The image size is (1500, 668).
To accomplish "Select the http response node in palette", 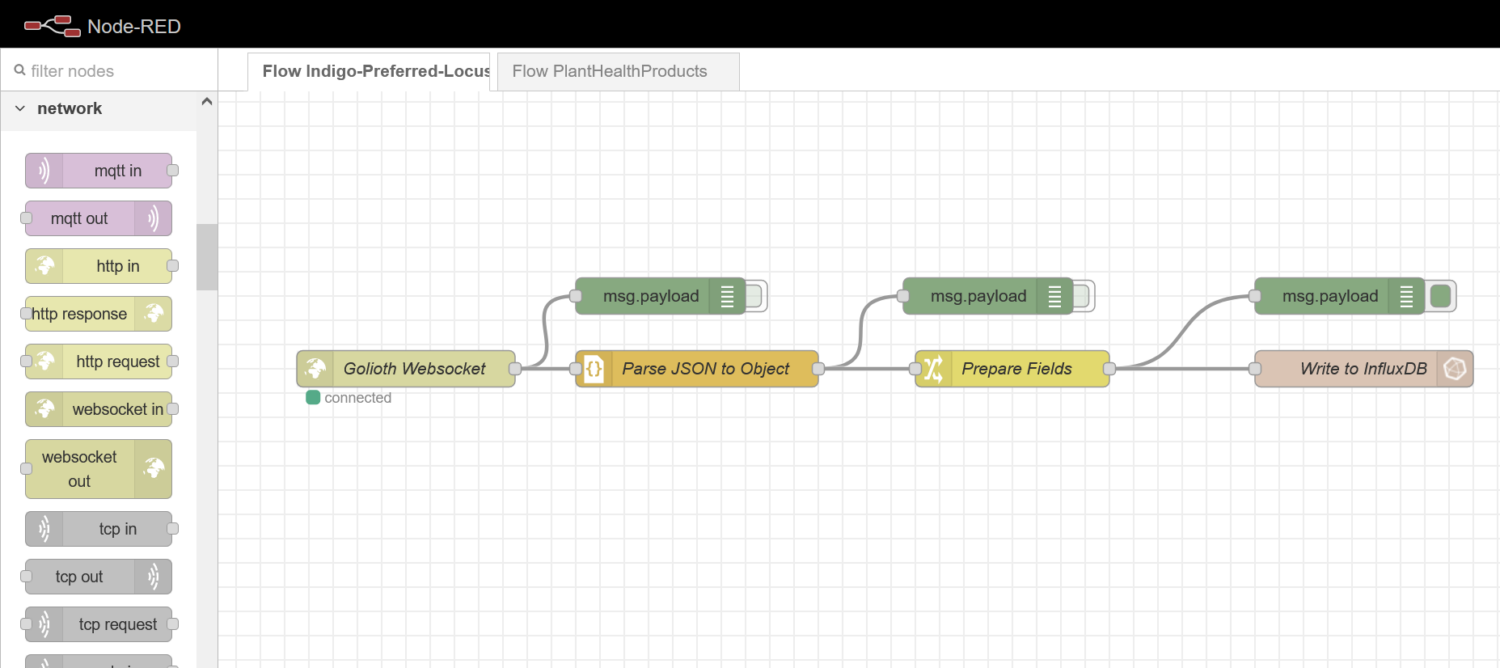I will pyautogui.click(x=98, y=314).
